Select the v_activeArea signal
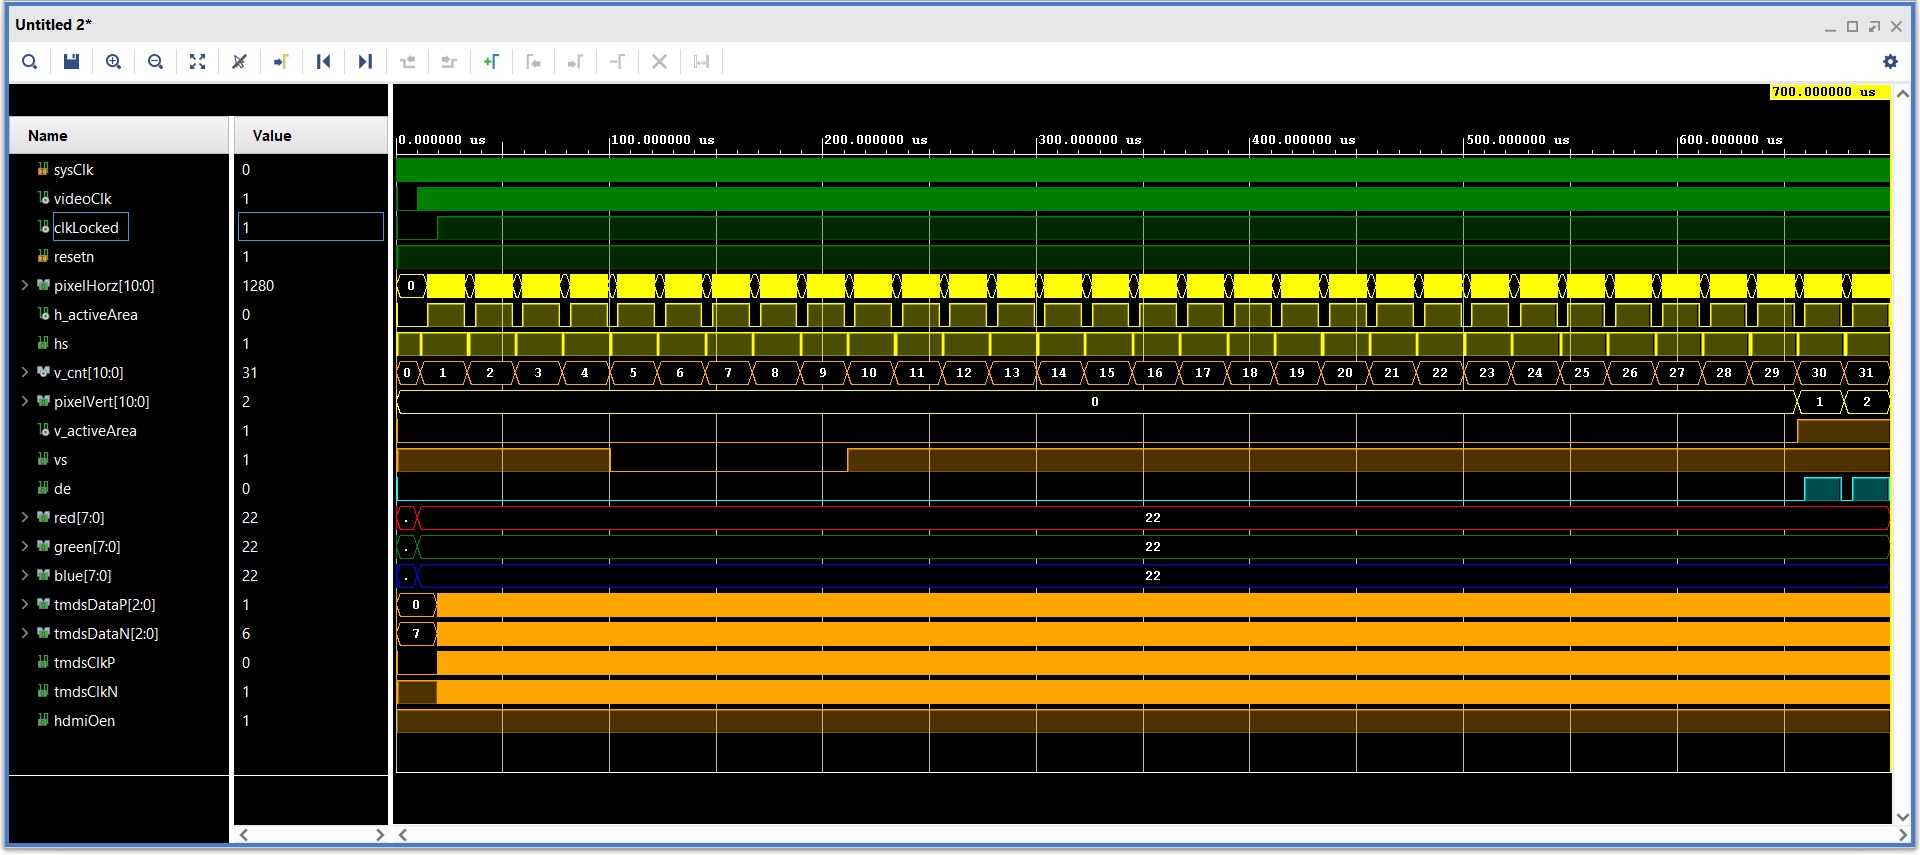Screen dimensions: 1920x855 pos(95,431)
